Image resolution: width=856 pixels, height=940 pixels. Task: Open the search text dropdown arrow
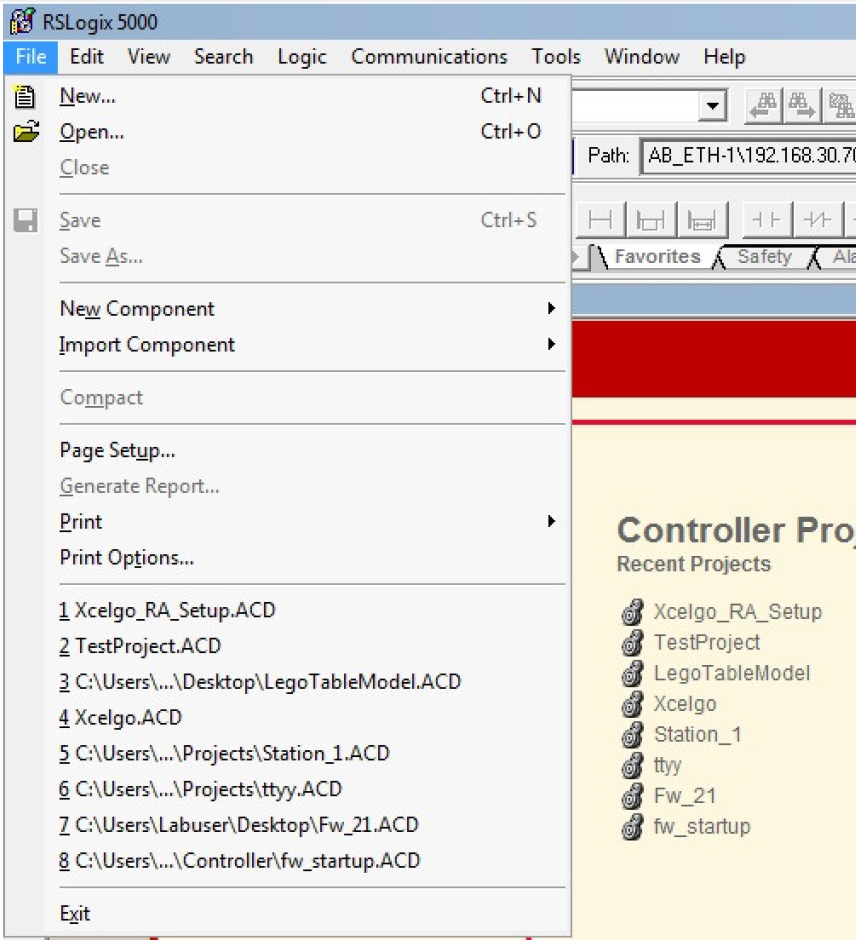(x=713, y=105)
